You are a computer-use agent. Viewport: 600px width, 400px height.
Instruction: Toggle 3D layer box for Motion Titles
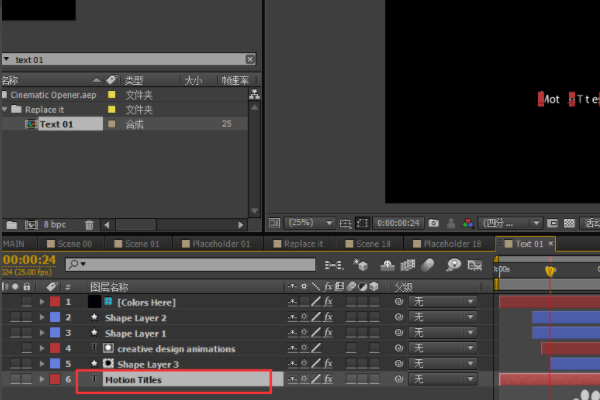375,379
